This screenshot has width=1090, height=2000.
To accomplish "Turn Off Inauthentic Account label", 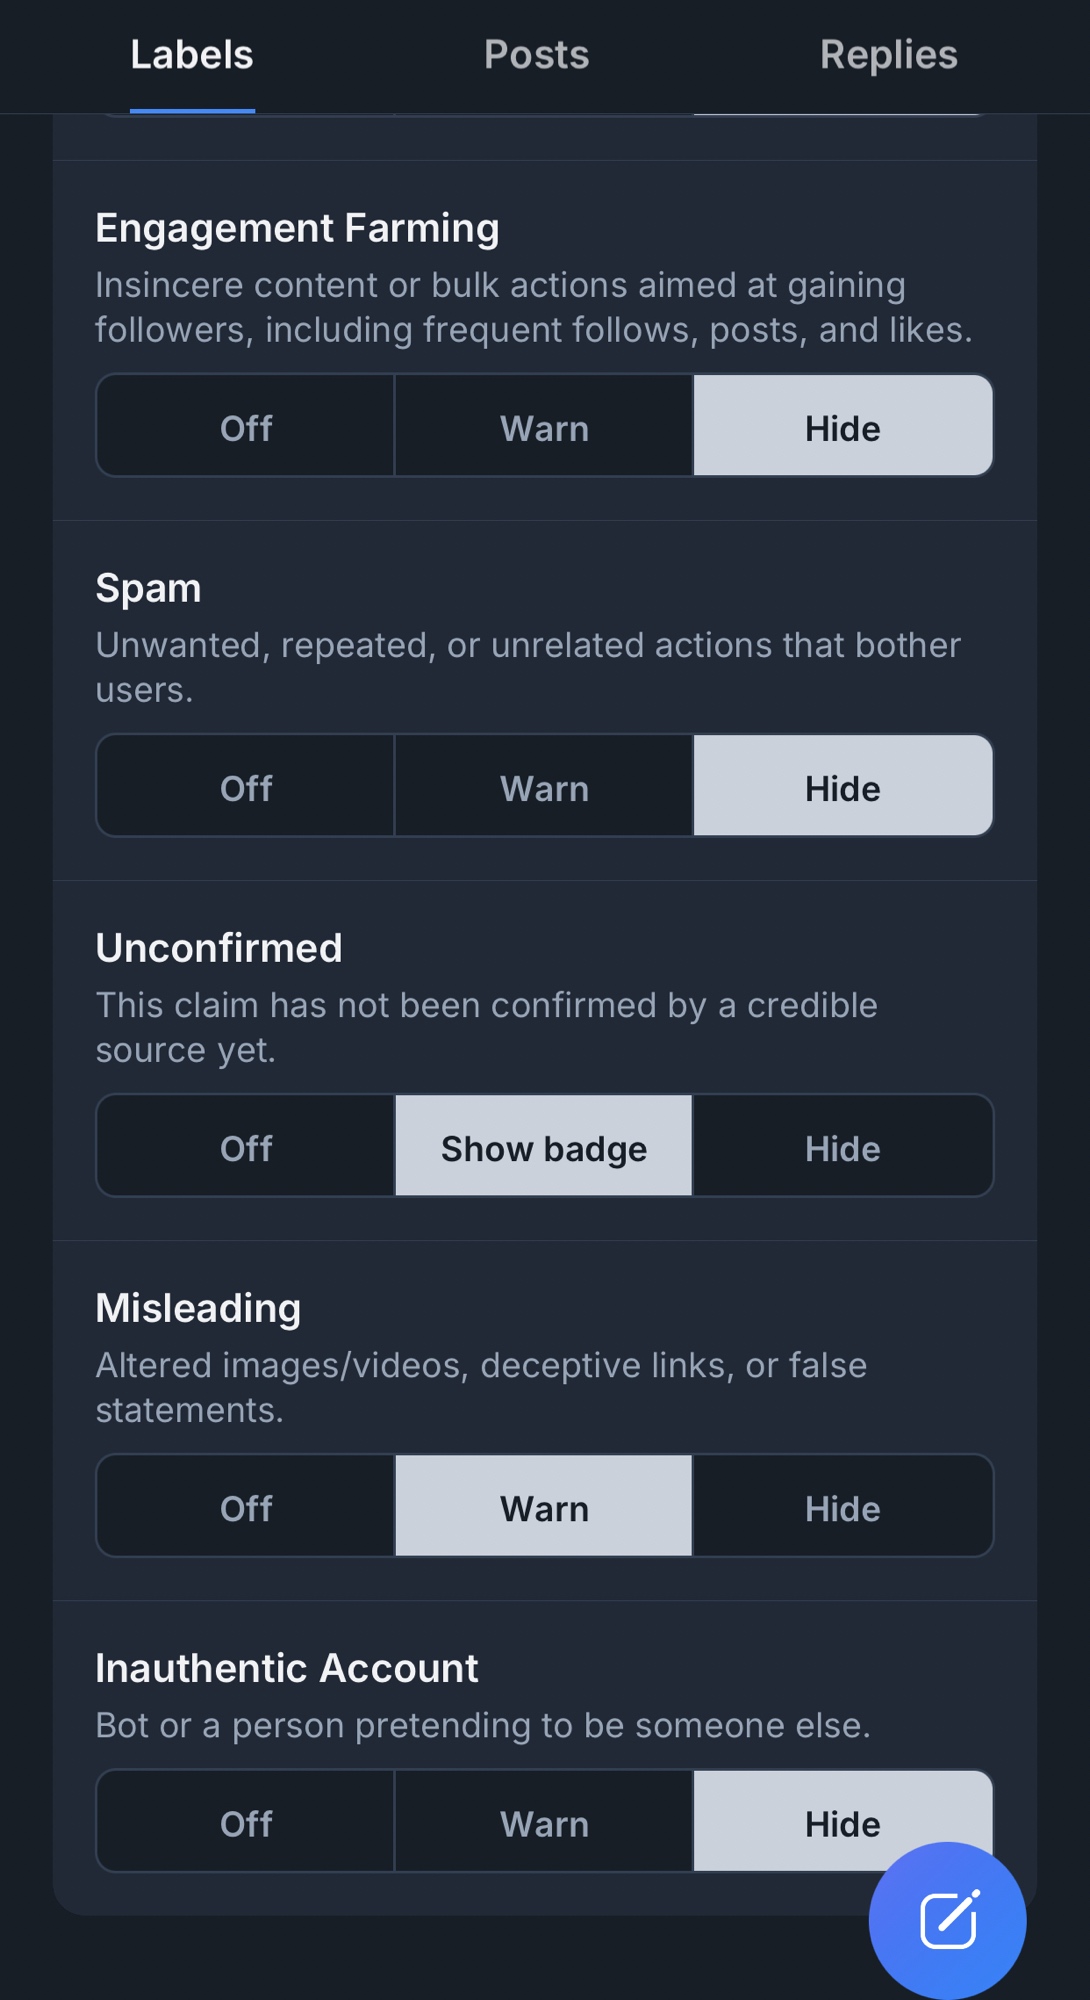I will click(x=246, y=1822).
